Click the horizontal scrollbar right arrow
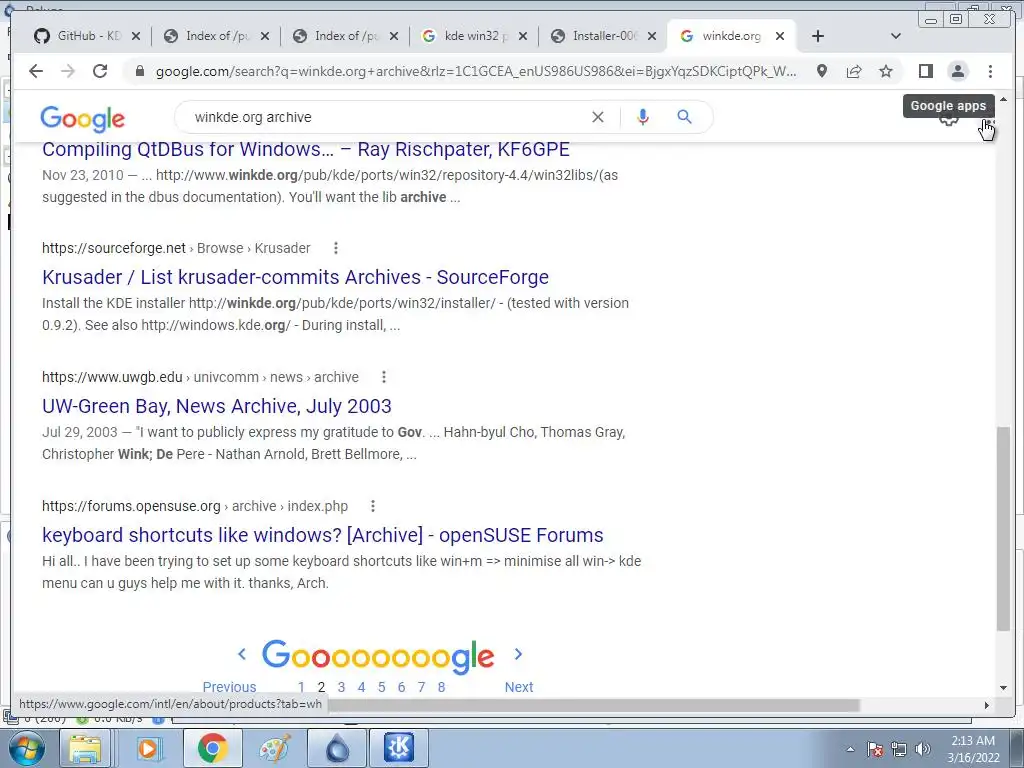Image resolution: width=1024 pixels, height=768 pixels. click(x=986, y=705)
